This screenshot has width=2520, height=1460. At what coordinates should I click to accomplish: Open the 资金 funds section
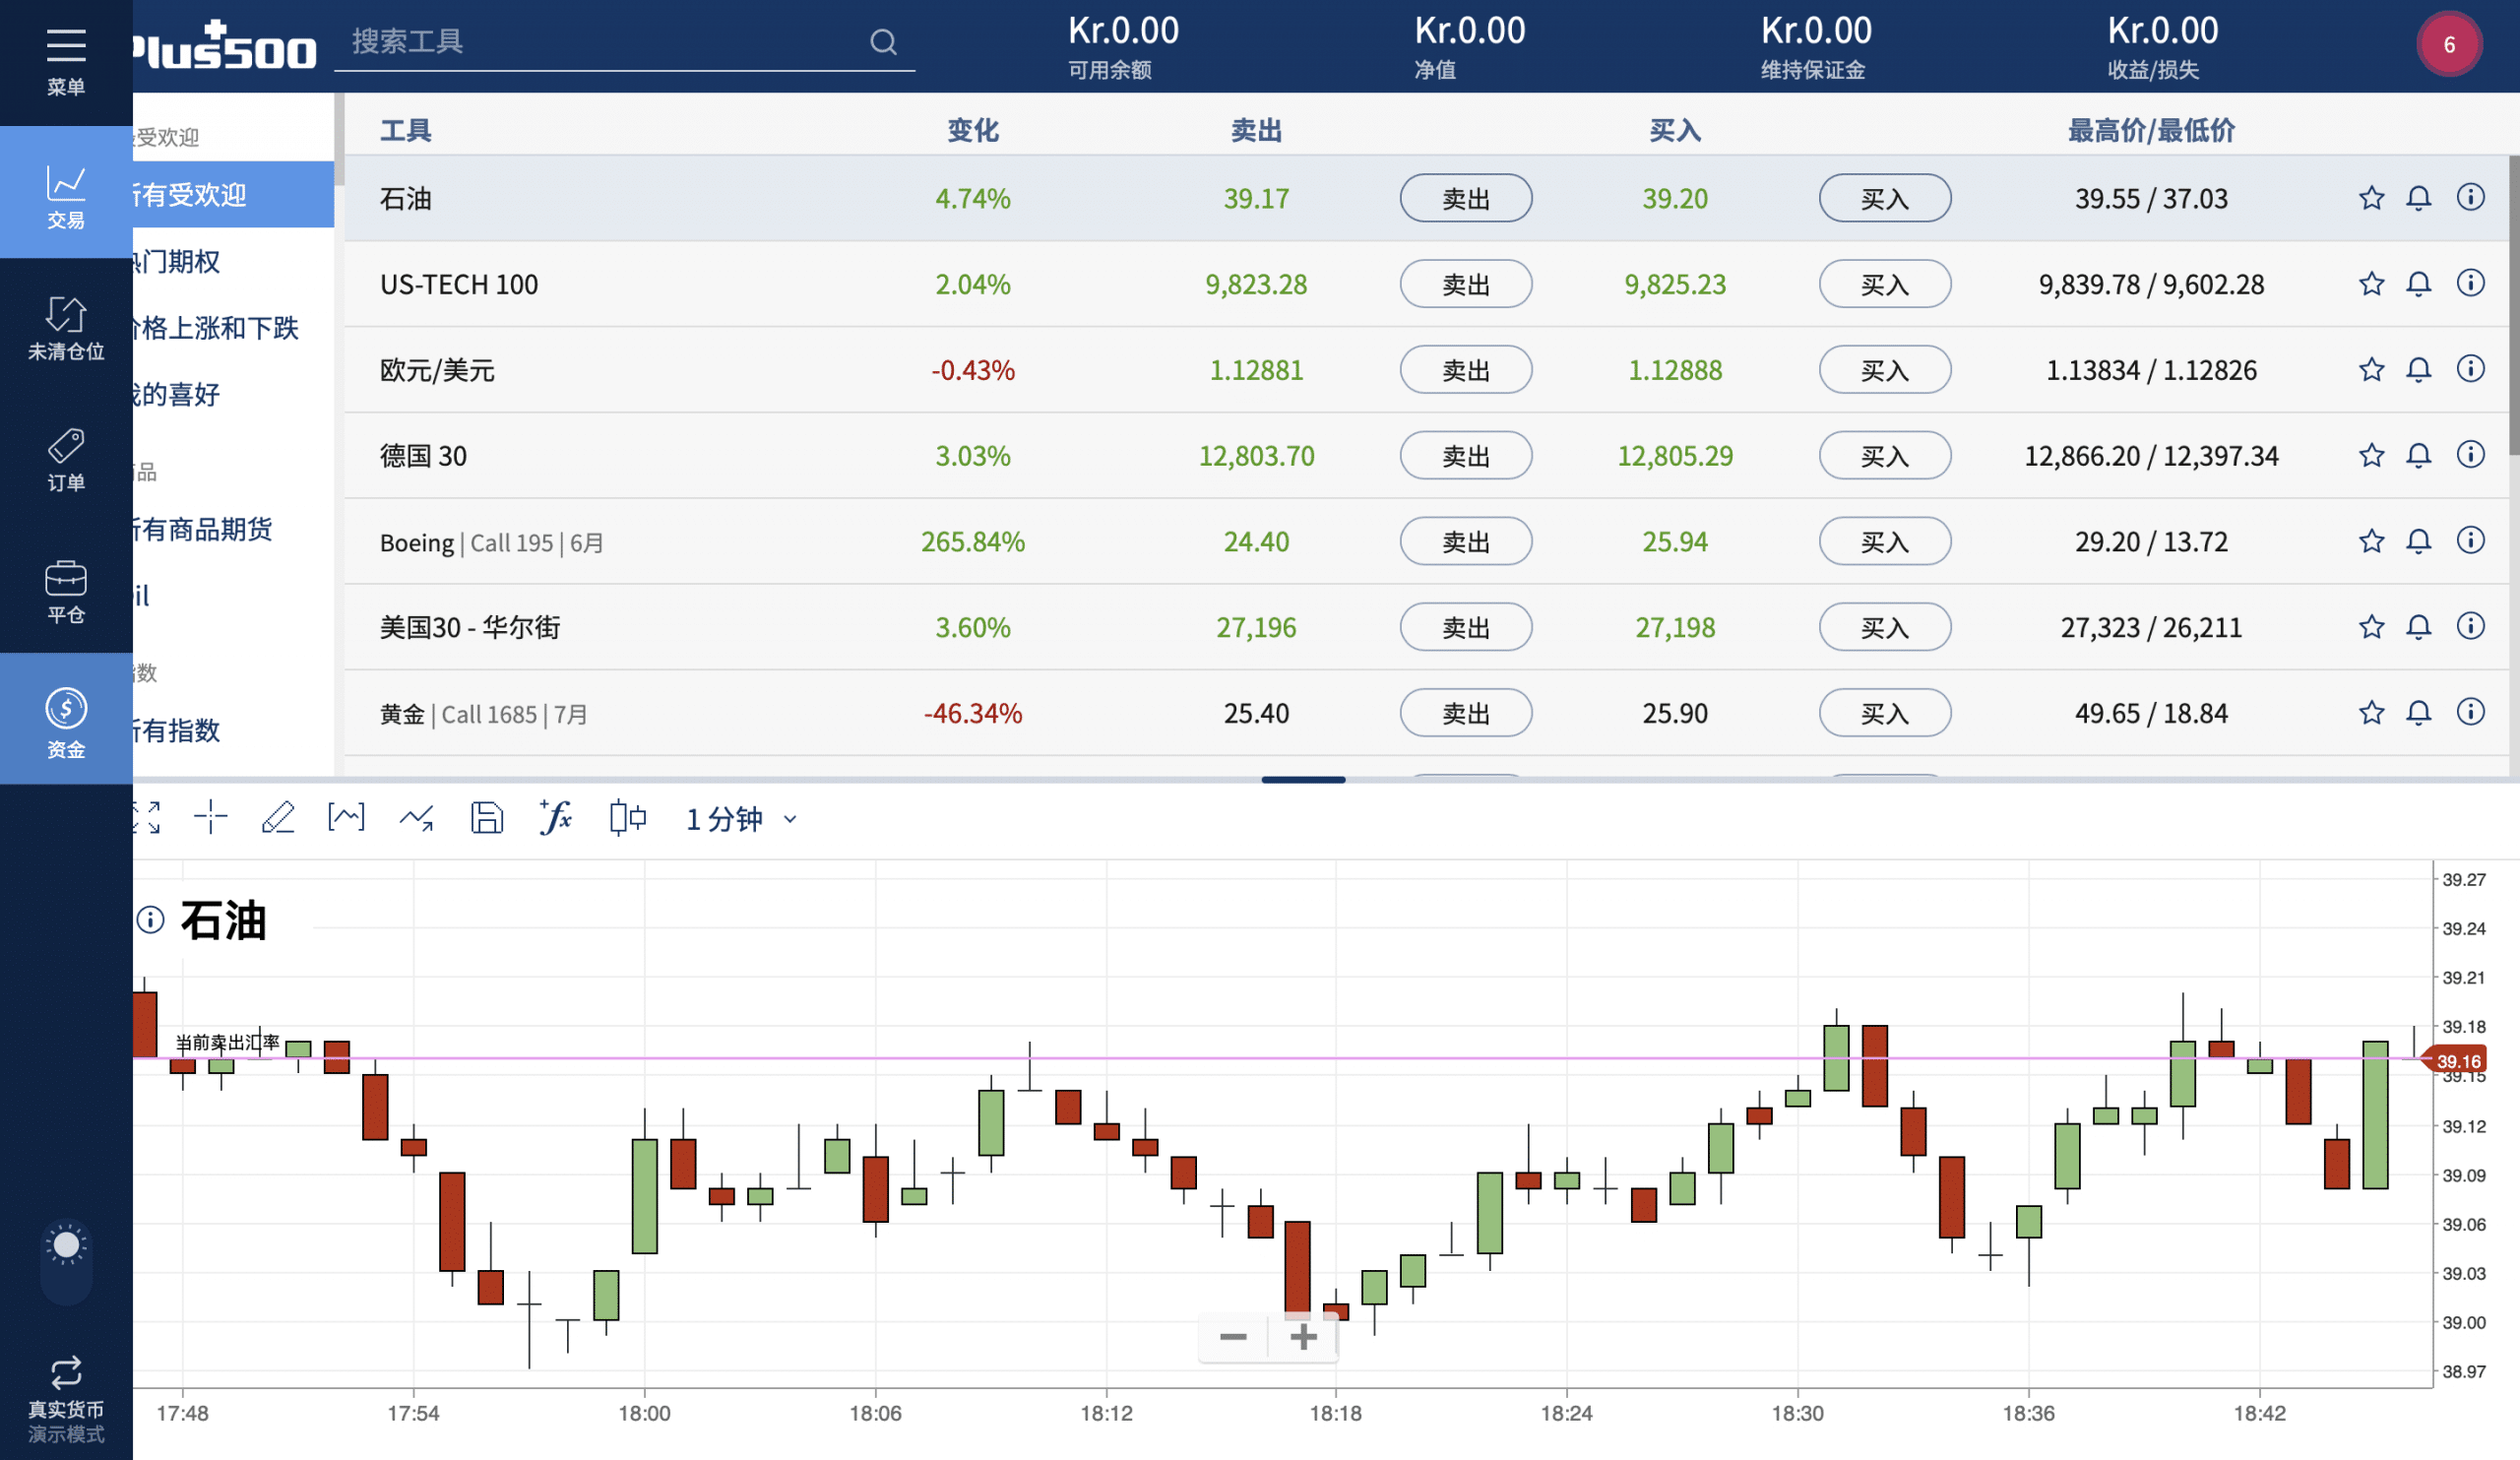tap(66, 720)
